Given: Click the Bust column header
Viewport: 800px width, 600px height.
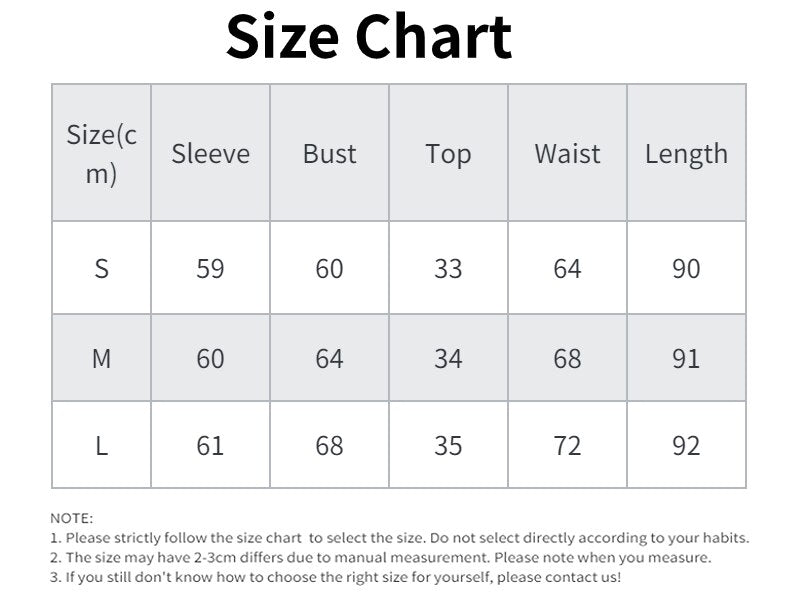Looking at the screenshot, I should click(329, 154).
